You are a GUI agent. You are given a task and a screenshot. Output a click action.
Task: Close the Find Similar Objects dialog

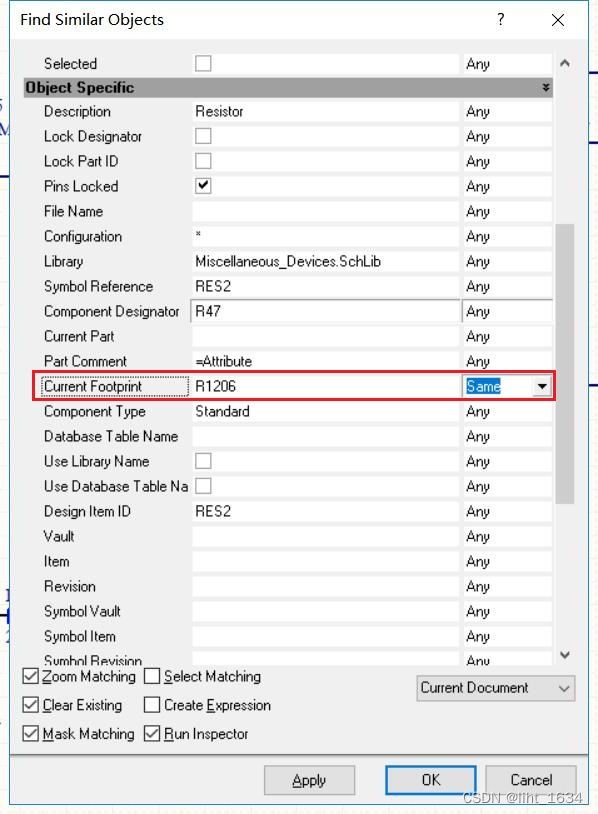558,20
